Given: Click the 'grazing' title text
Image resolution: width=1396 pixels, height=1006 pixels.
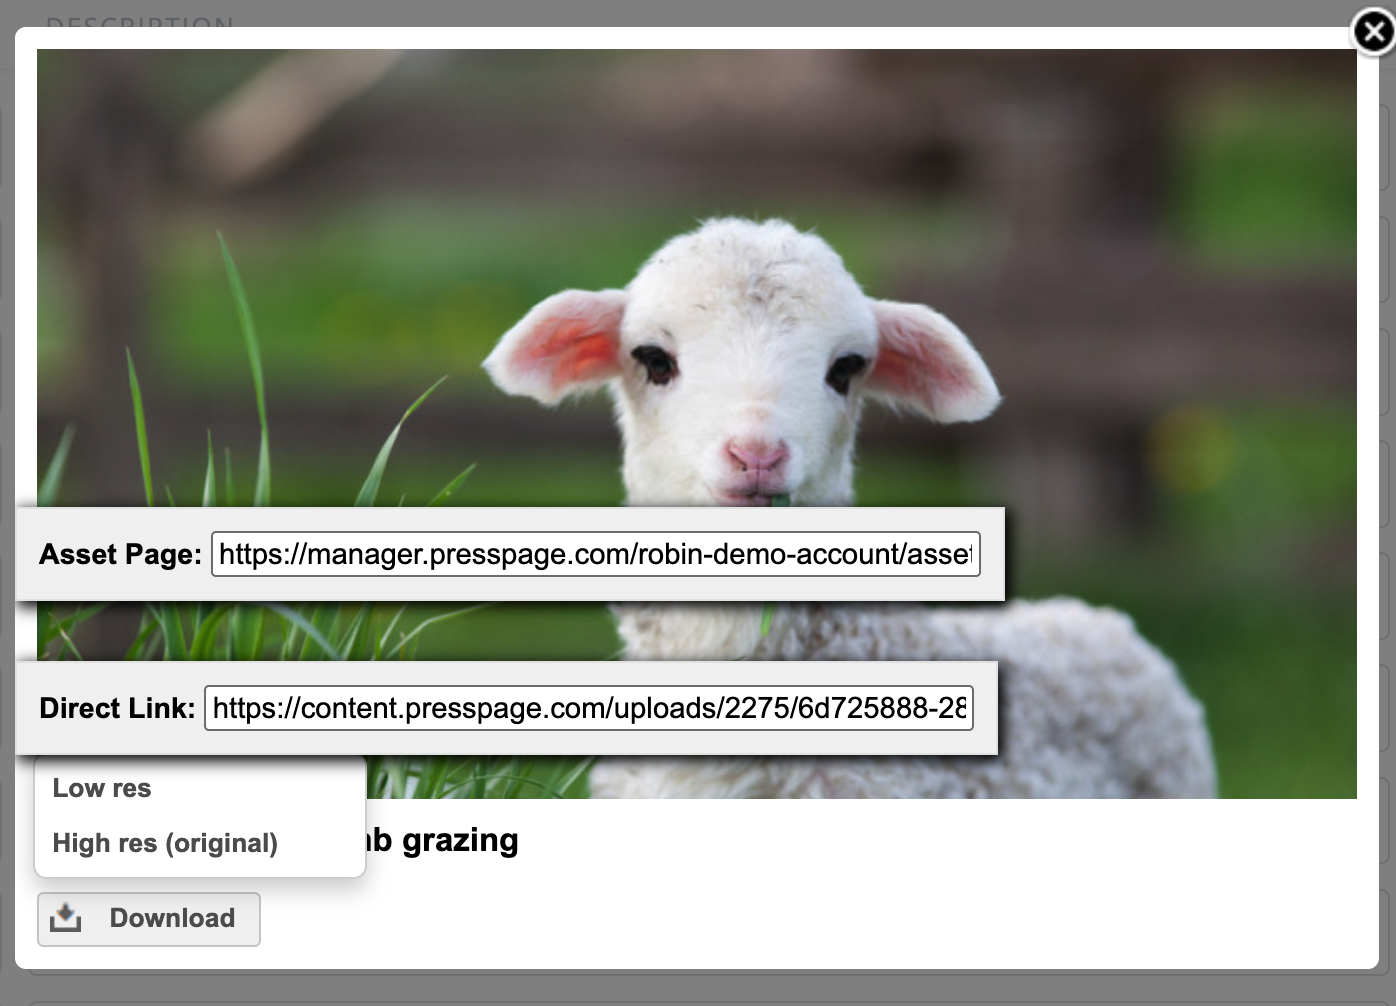Looking at the screenshot, I should point(460,840).
